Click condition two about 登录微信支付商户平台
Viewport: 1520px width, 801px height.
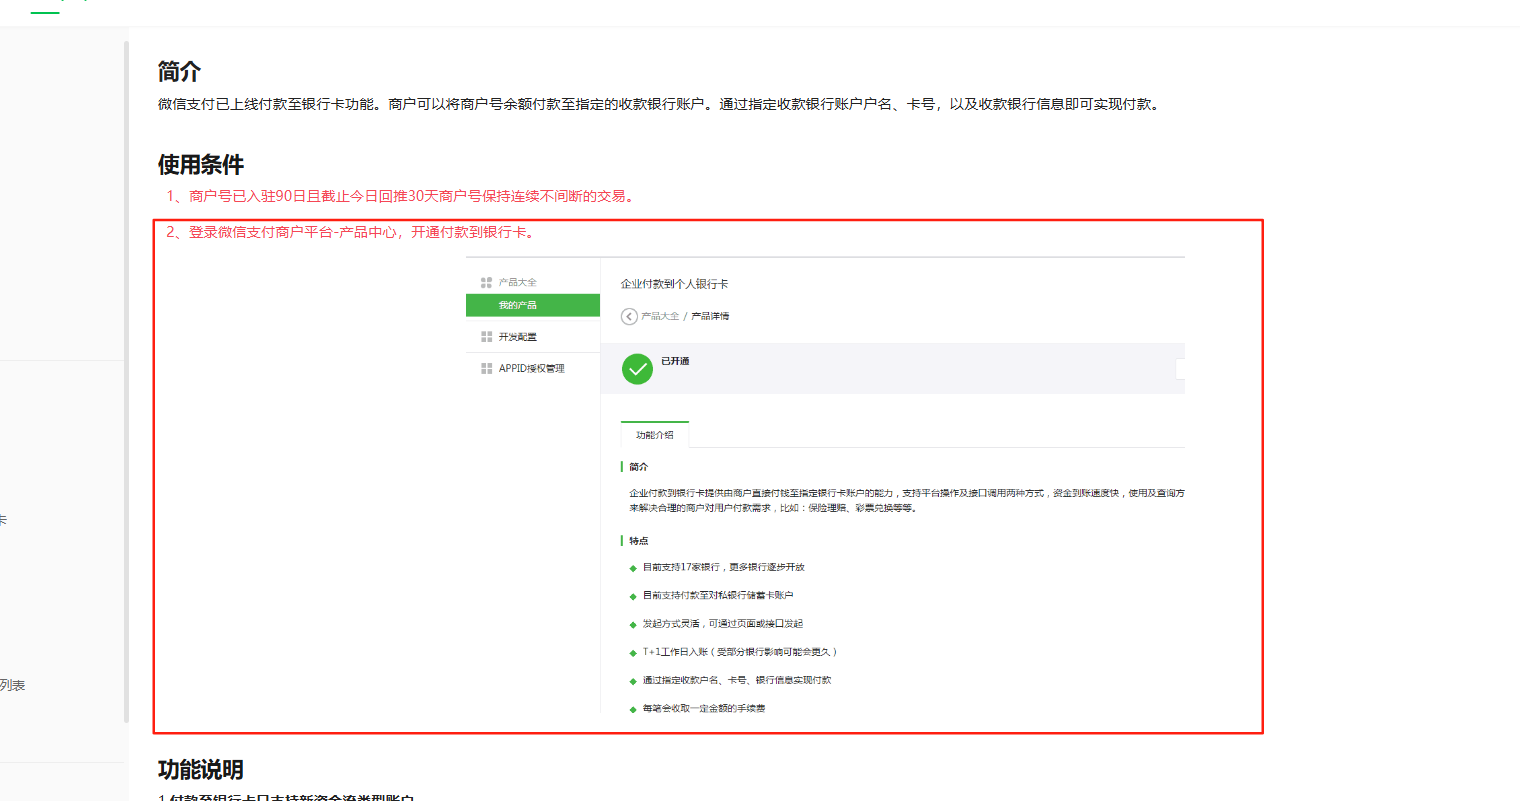[353, 232]
